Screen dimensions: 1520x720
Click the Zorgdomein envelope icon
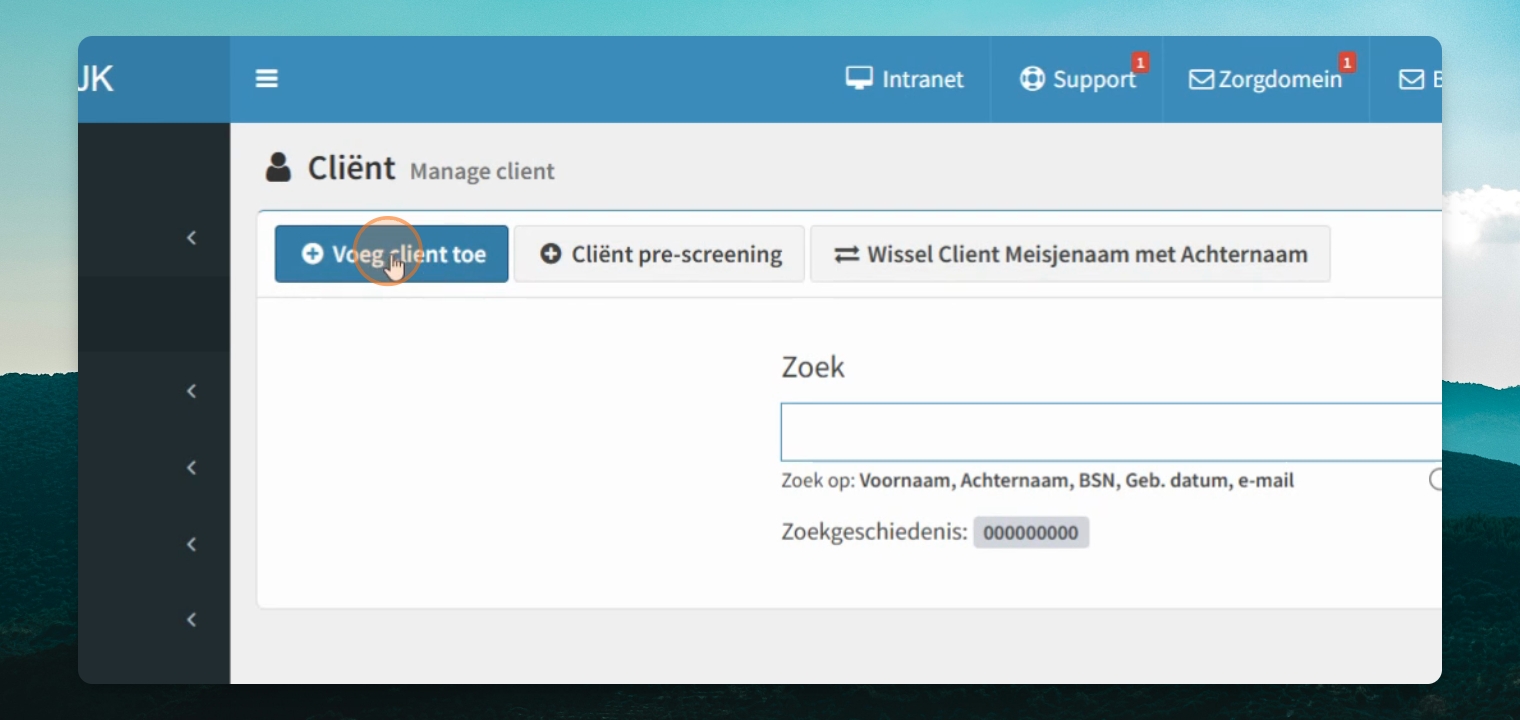click(1201, 79)
